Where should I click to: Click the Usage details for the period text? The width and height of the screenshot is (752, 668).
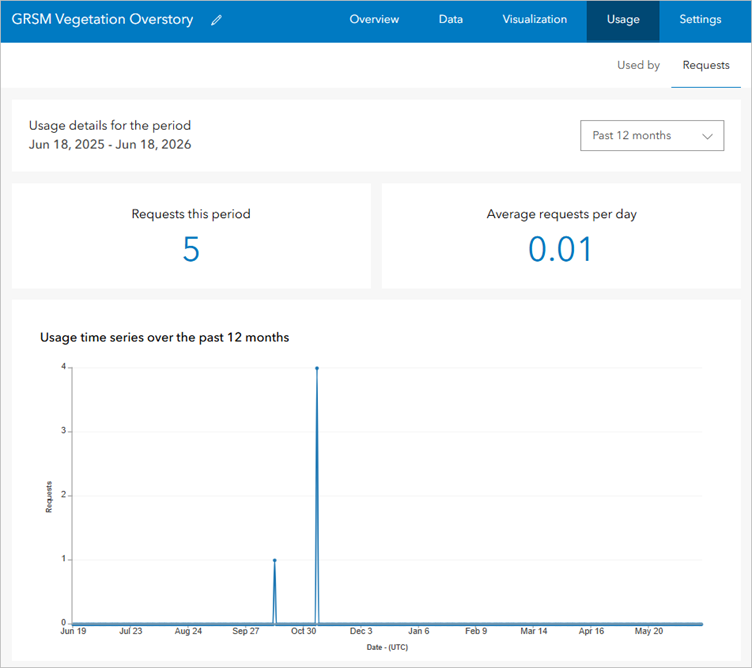[110, 126]
